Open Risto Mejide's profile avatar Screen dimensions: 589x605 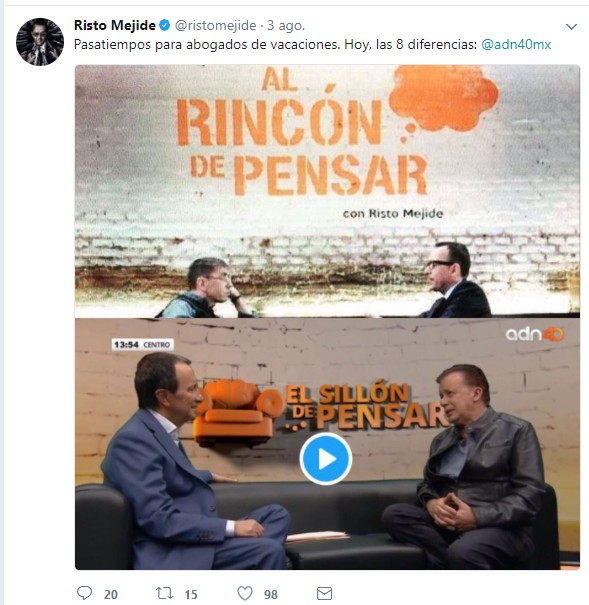[40, 42]
